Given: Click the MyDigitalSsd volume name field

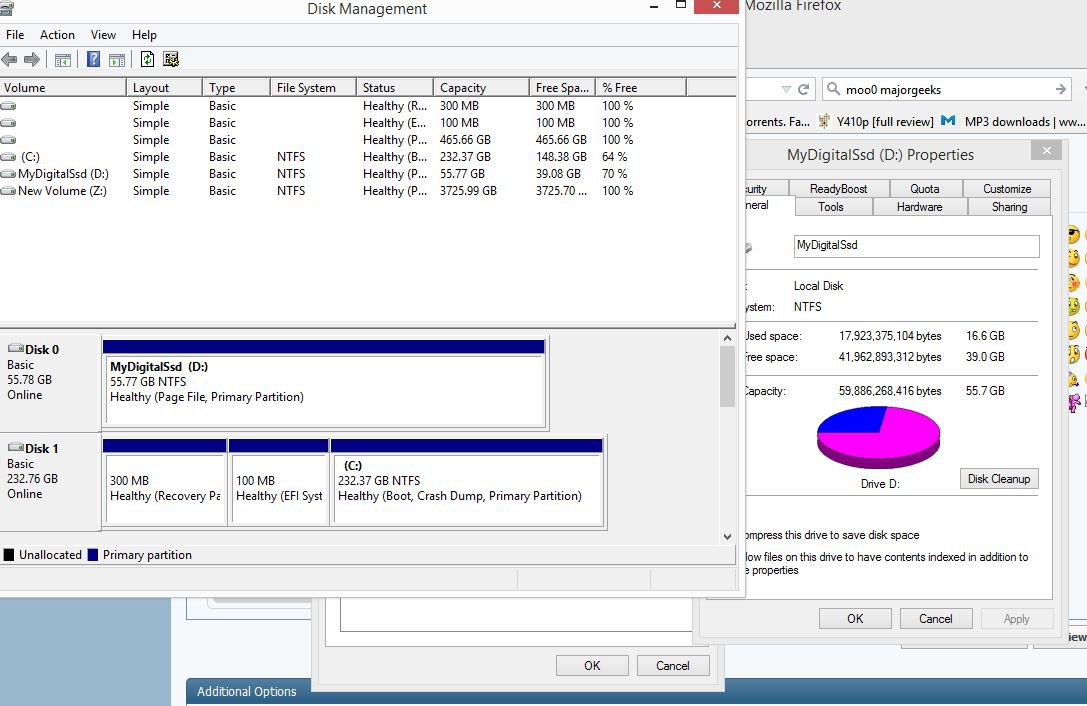Looking at the screenshot, I should pos(916,246).
